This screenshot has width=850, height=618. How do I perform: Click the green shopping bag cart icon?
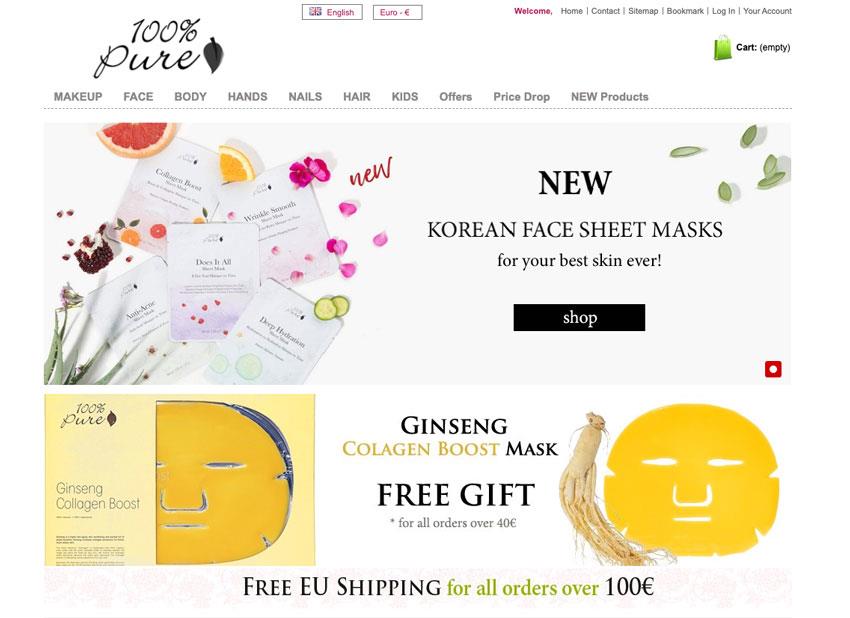click(722, 48)
